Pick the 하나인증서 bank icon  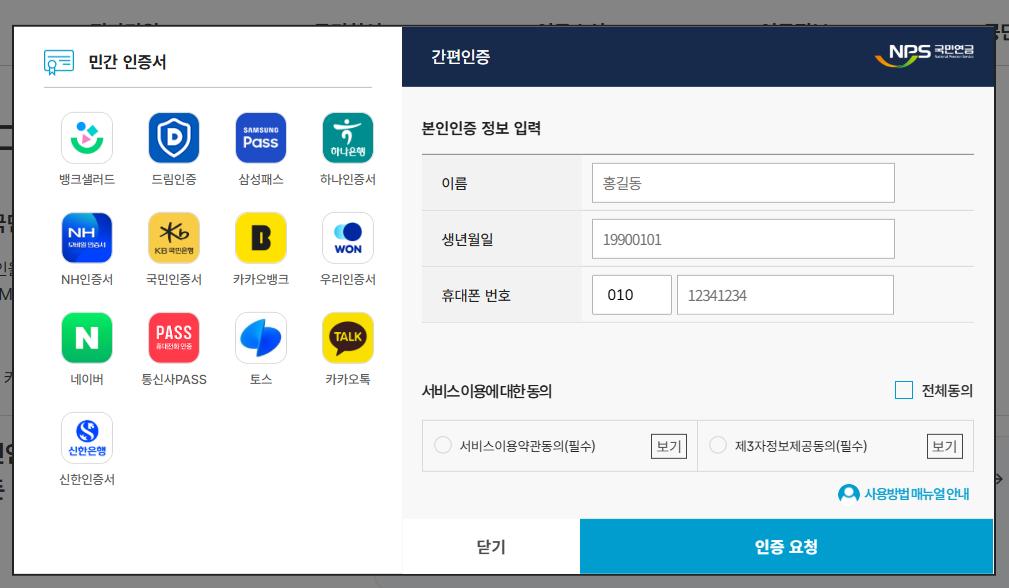(347, 138)
